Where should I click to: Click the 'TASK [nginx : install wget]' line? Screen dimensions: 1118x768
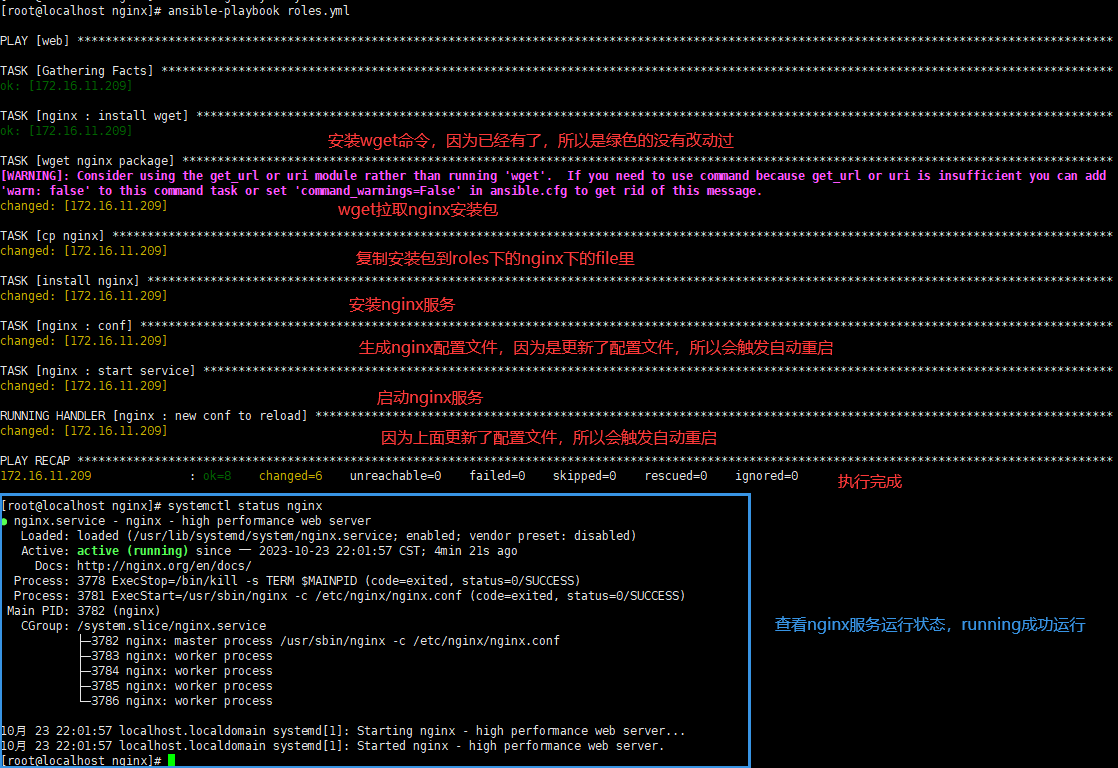(x=556, y=116)
